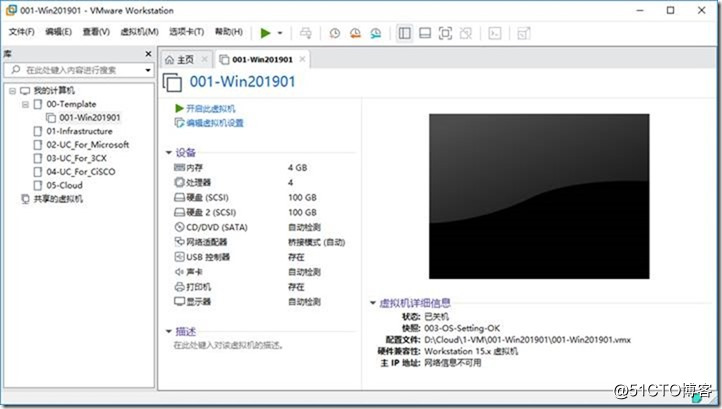Image resolution: width=722 pixels, height=409 pixels.
Task: Collapse the 00-Template folder node
Action: [x=25, y=105]
